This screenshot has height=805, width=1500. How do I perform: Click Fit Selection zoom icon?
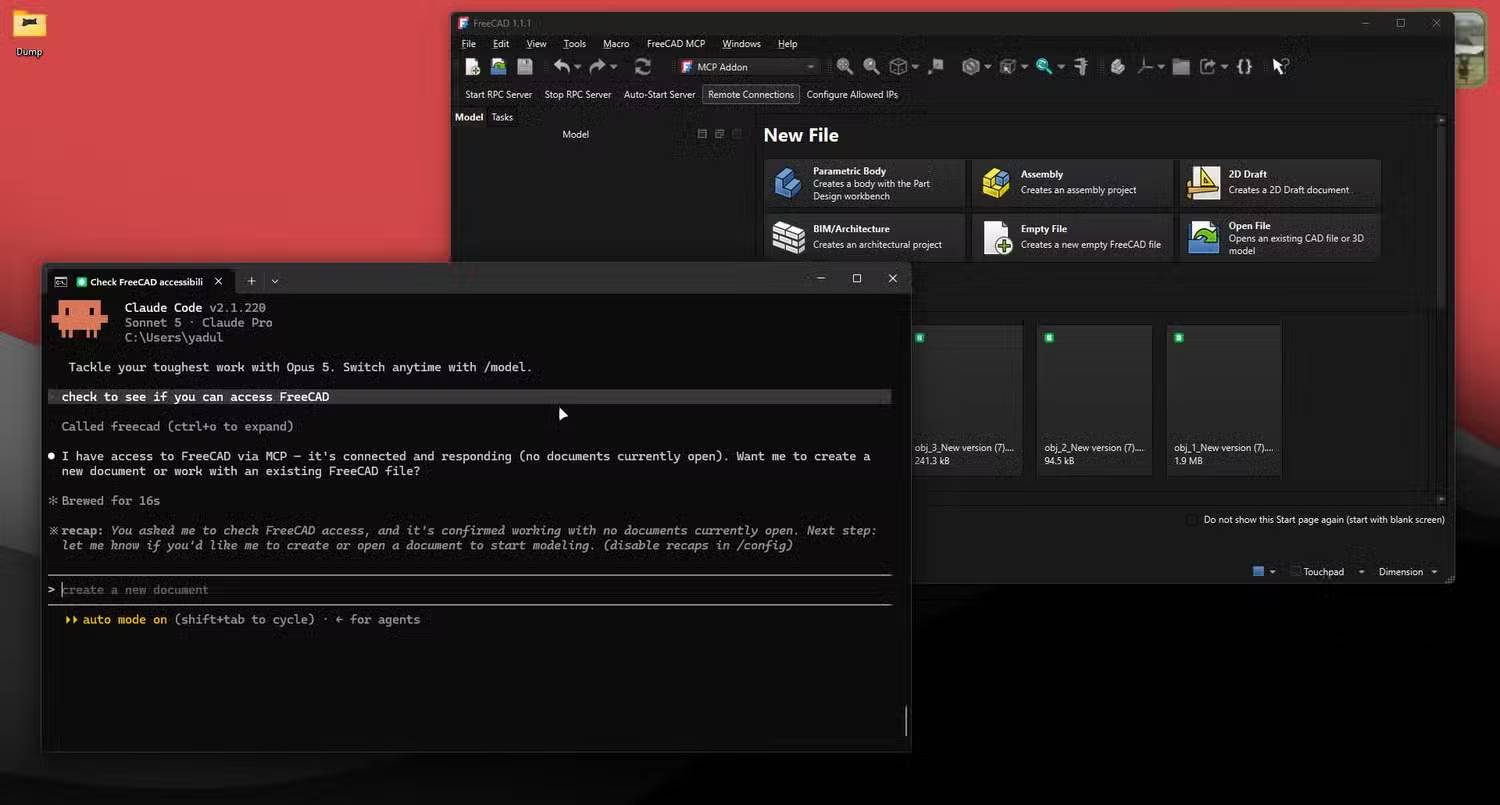tap(871, 67)
